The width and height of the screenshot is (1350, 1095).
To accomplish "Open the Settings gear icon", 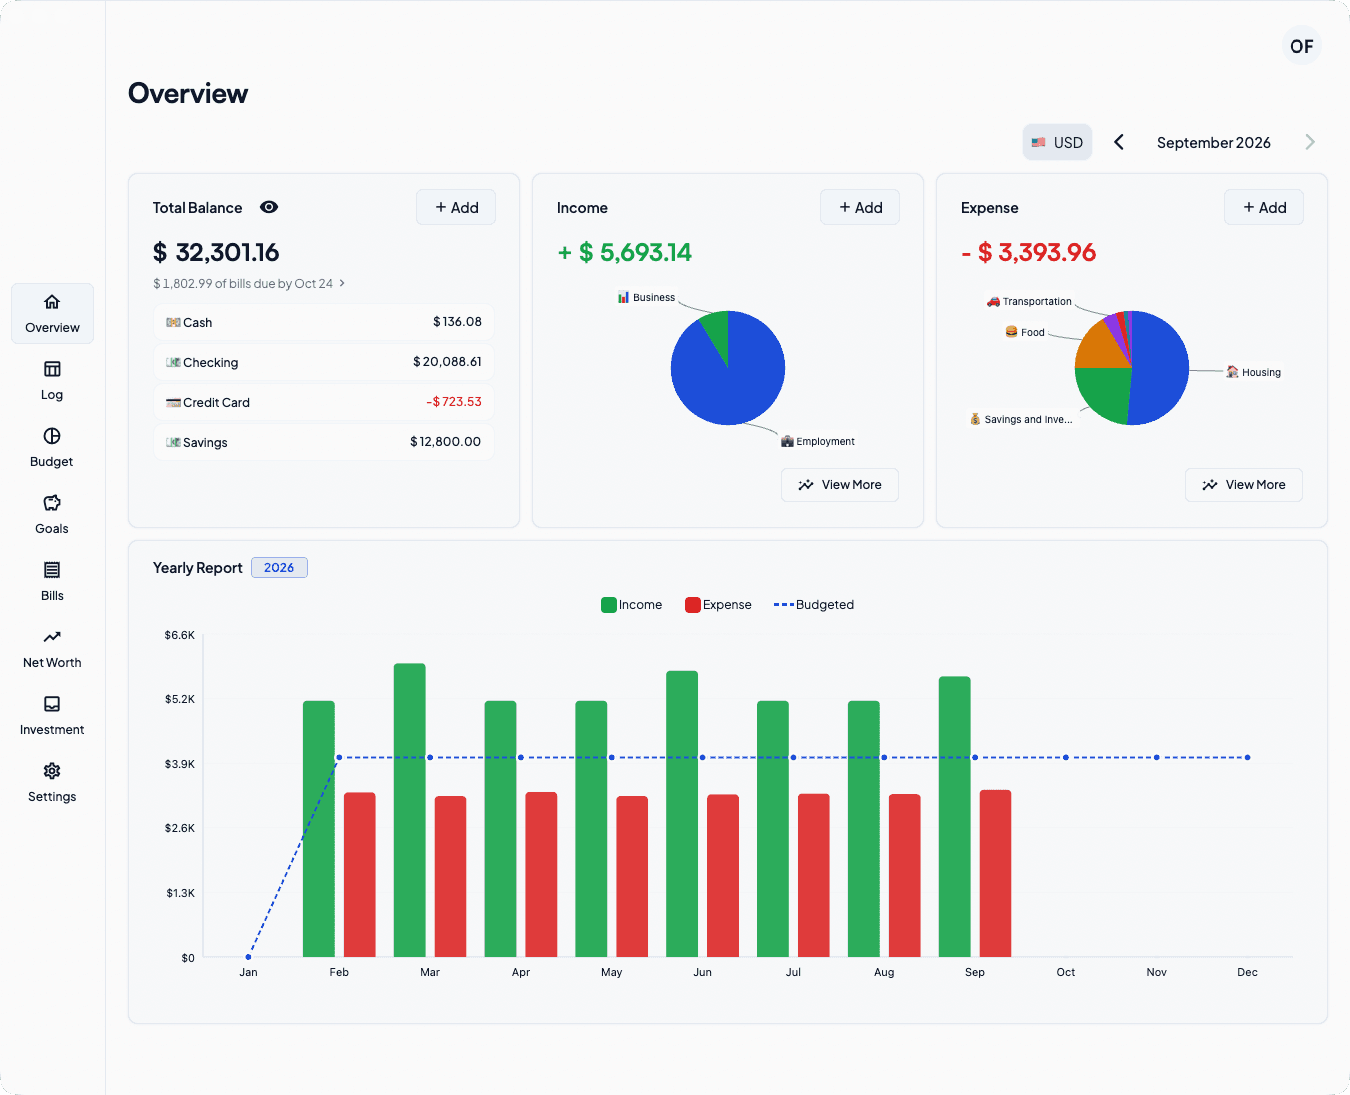I will 52,771.
